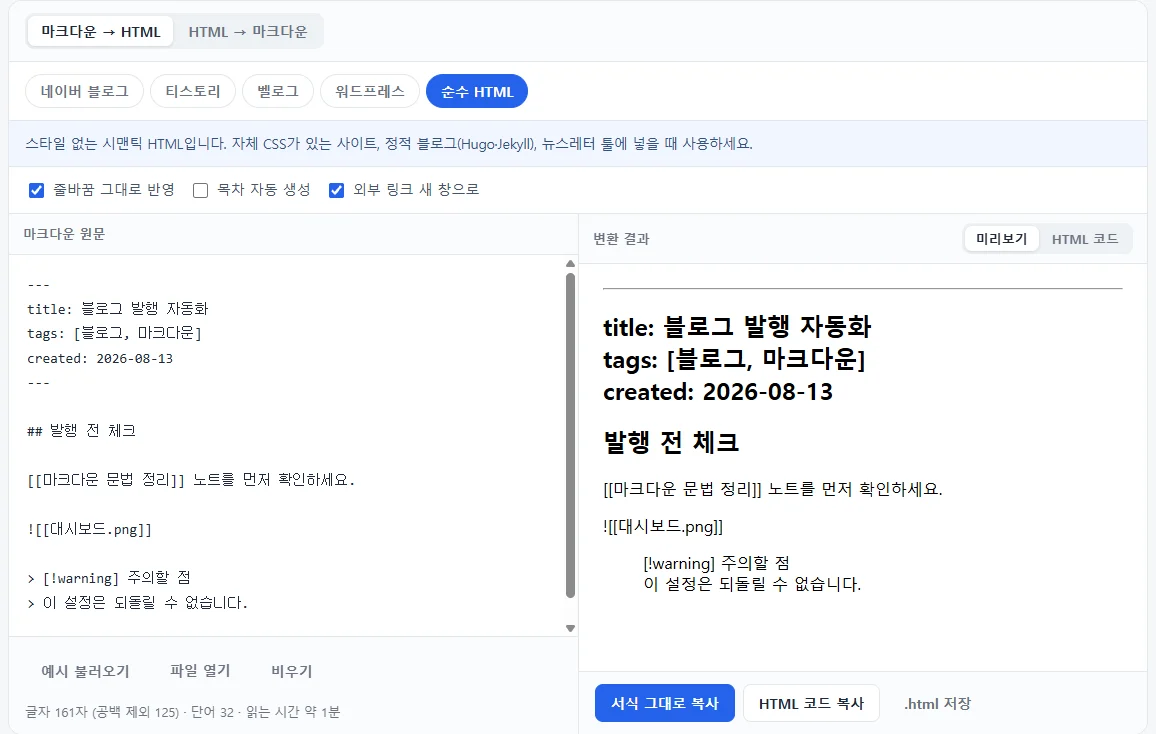Switch to 마크다운 → HTML mode
The image size is (1156, 734).
100,32
